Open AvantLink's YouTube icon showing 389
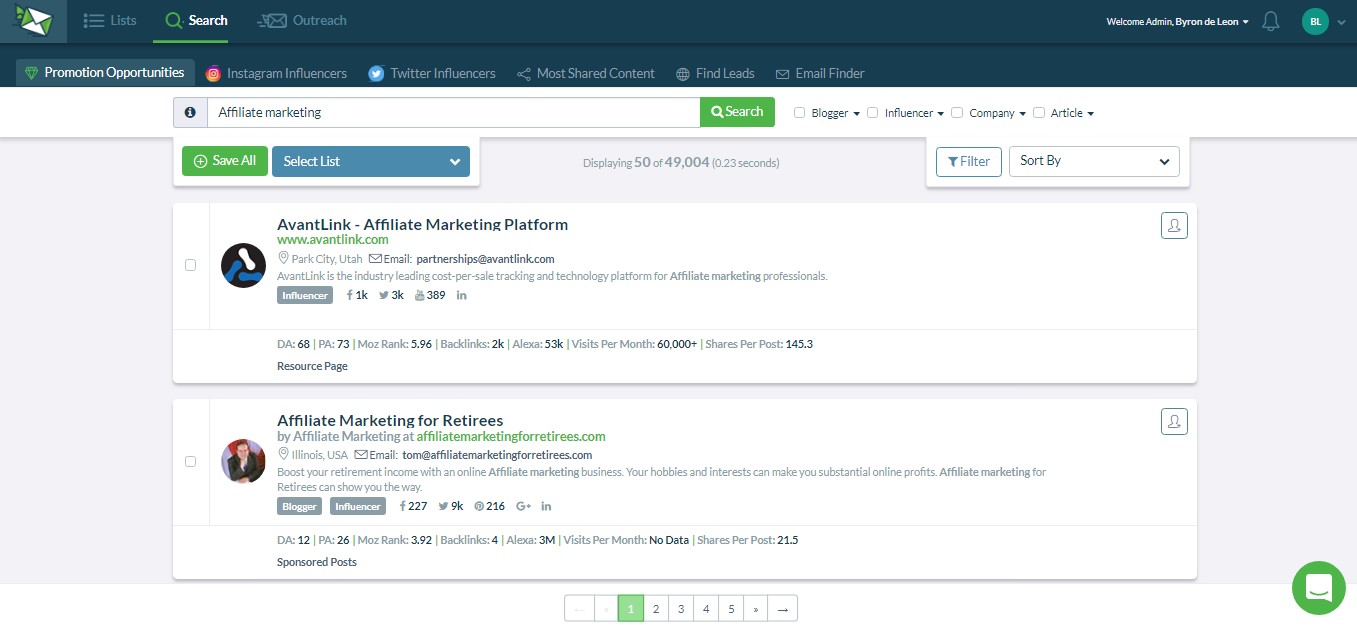This screenshot has height=628, width=1357. point(419,295)
